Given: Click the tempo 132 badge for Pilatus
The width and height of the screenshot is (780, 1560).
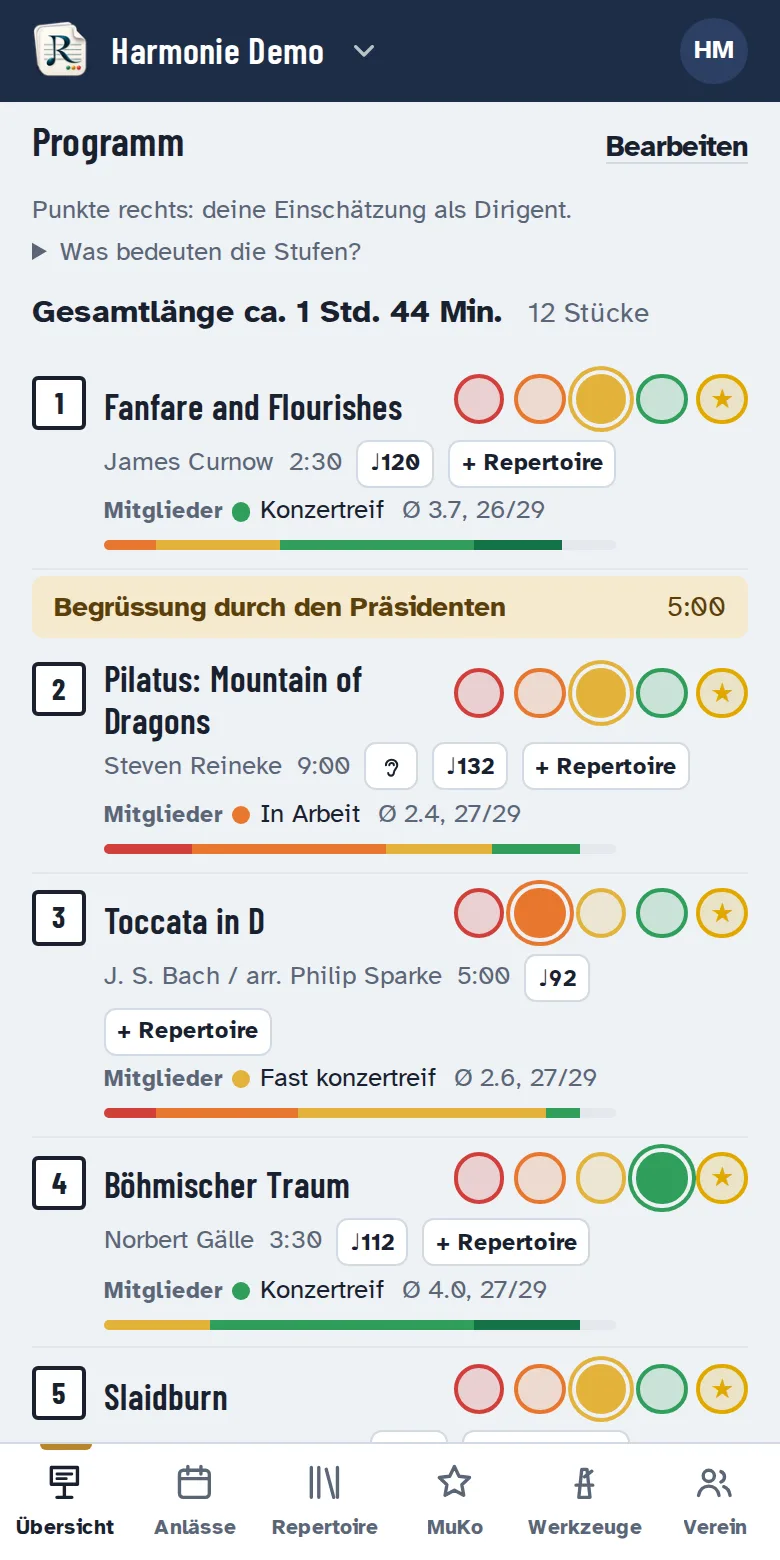Looking at the screenshot, I should pos(470,767).
